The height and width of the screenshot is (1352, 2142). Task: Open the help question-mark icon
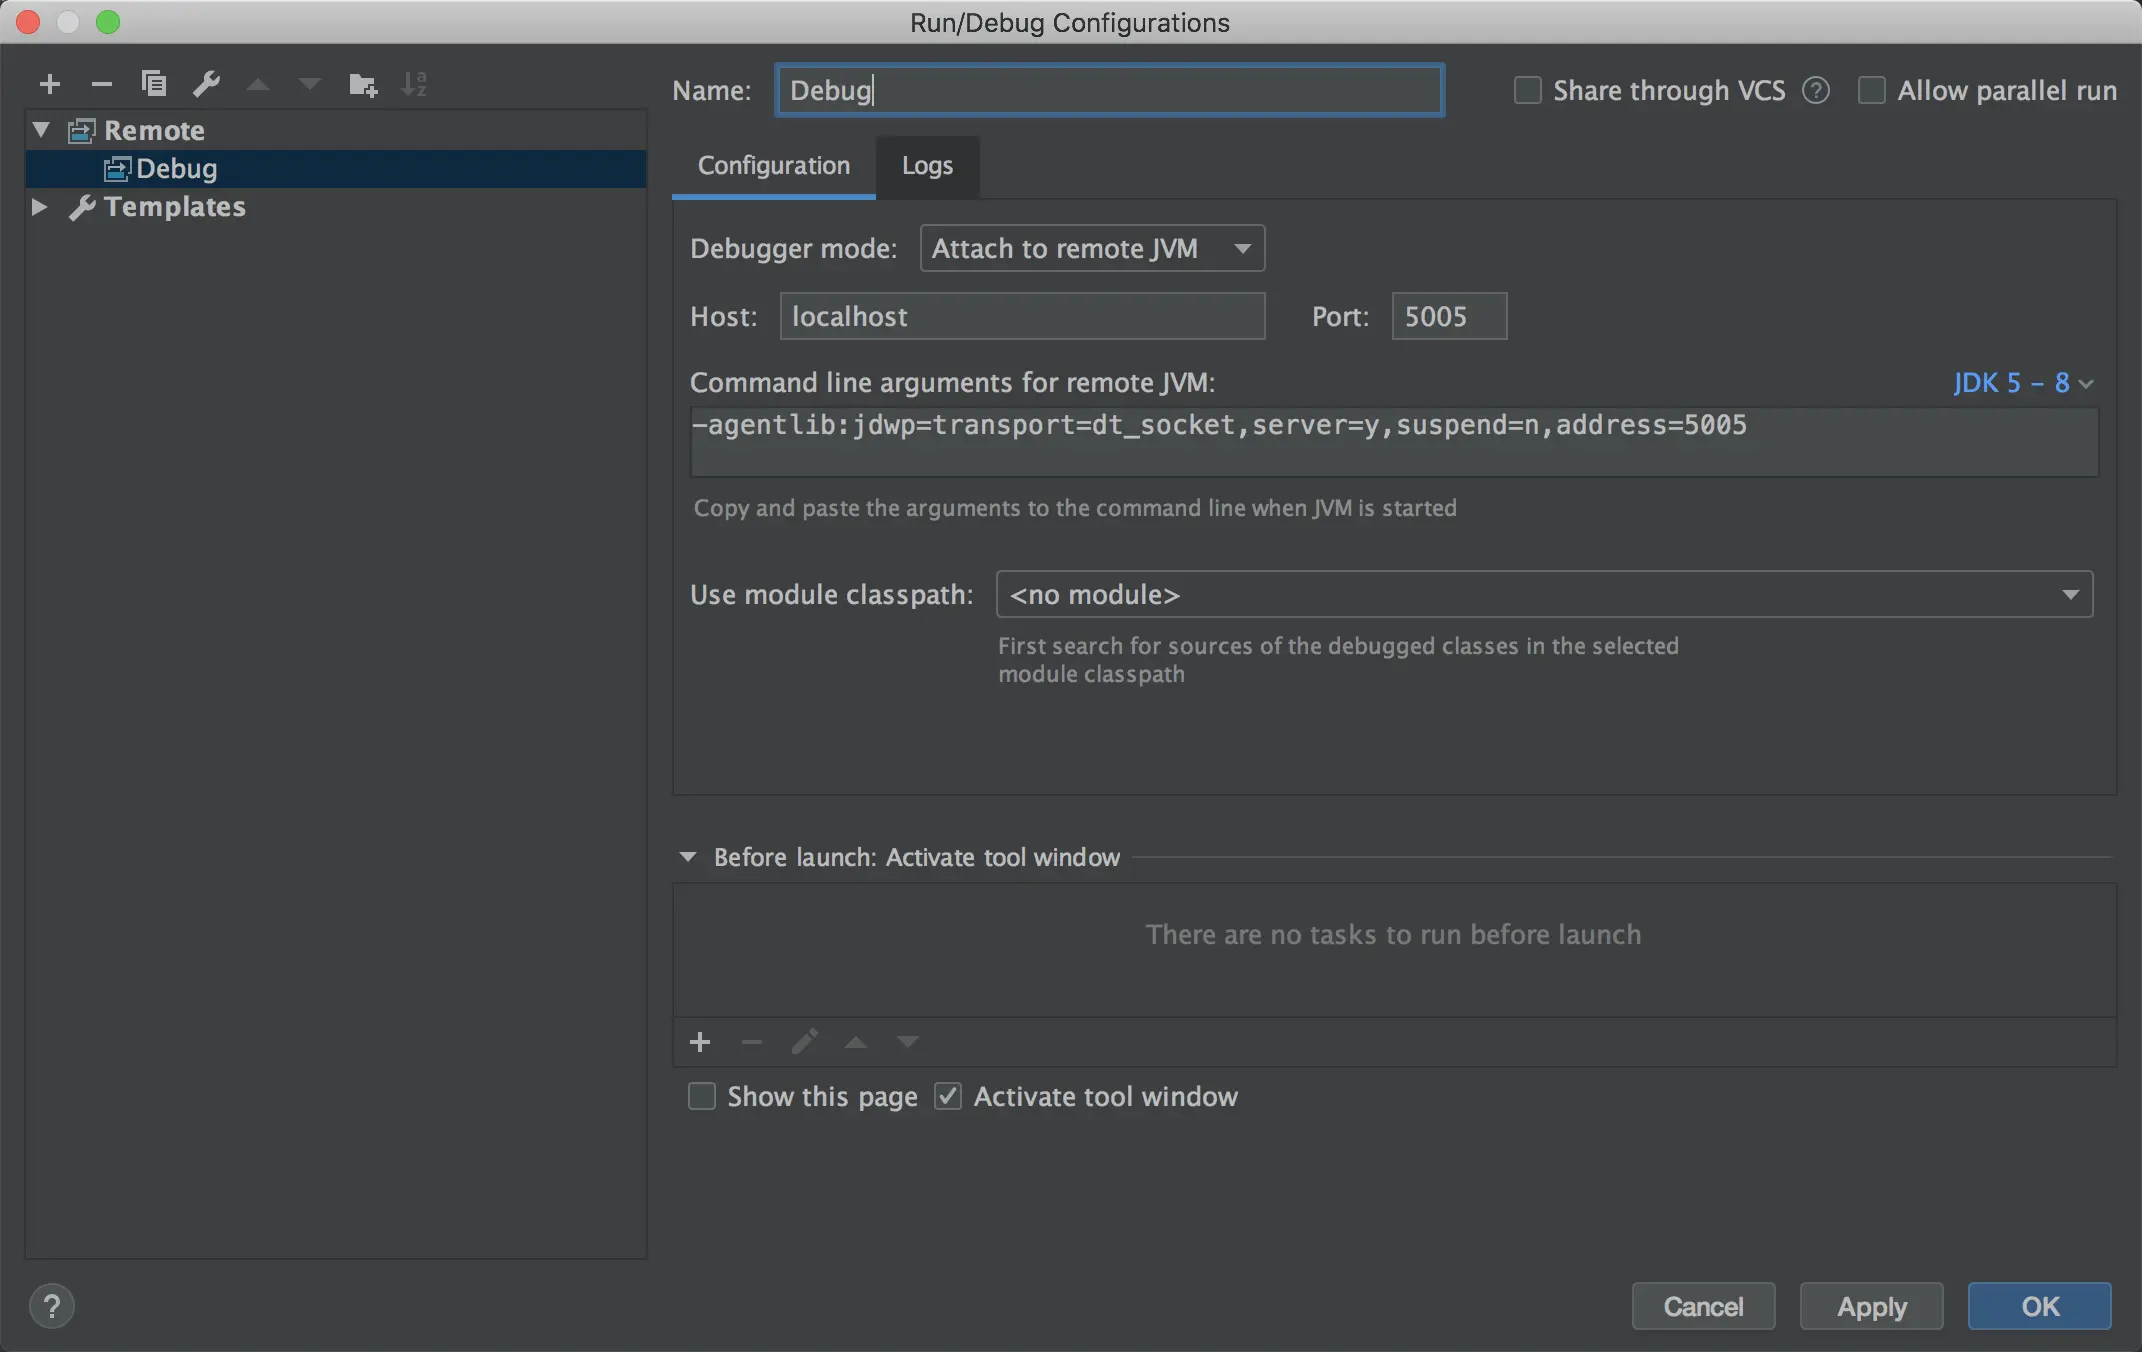click(52, 1306)
